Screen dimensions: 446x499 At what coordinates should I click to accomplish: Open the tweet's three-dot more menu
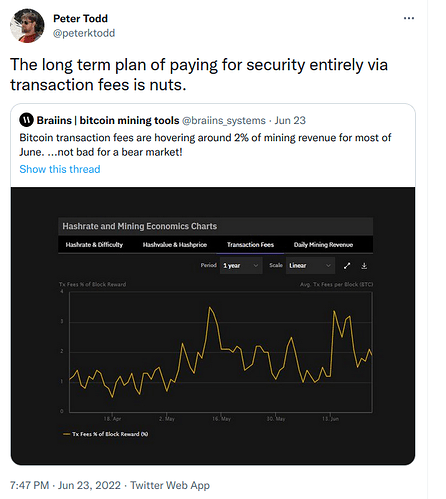(x=409, y=18)
